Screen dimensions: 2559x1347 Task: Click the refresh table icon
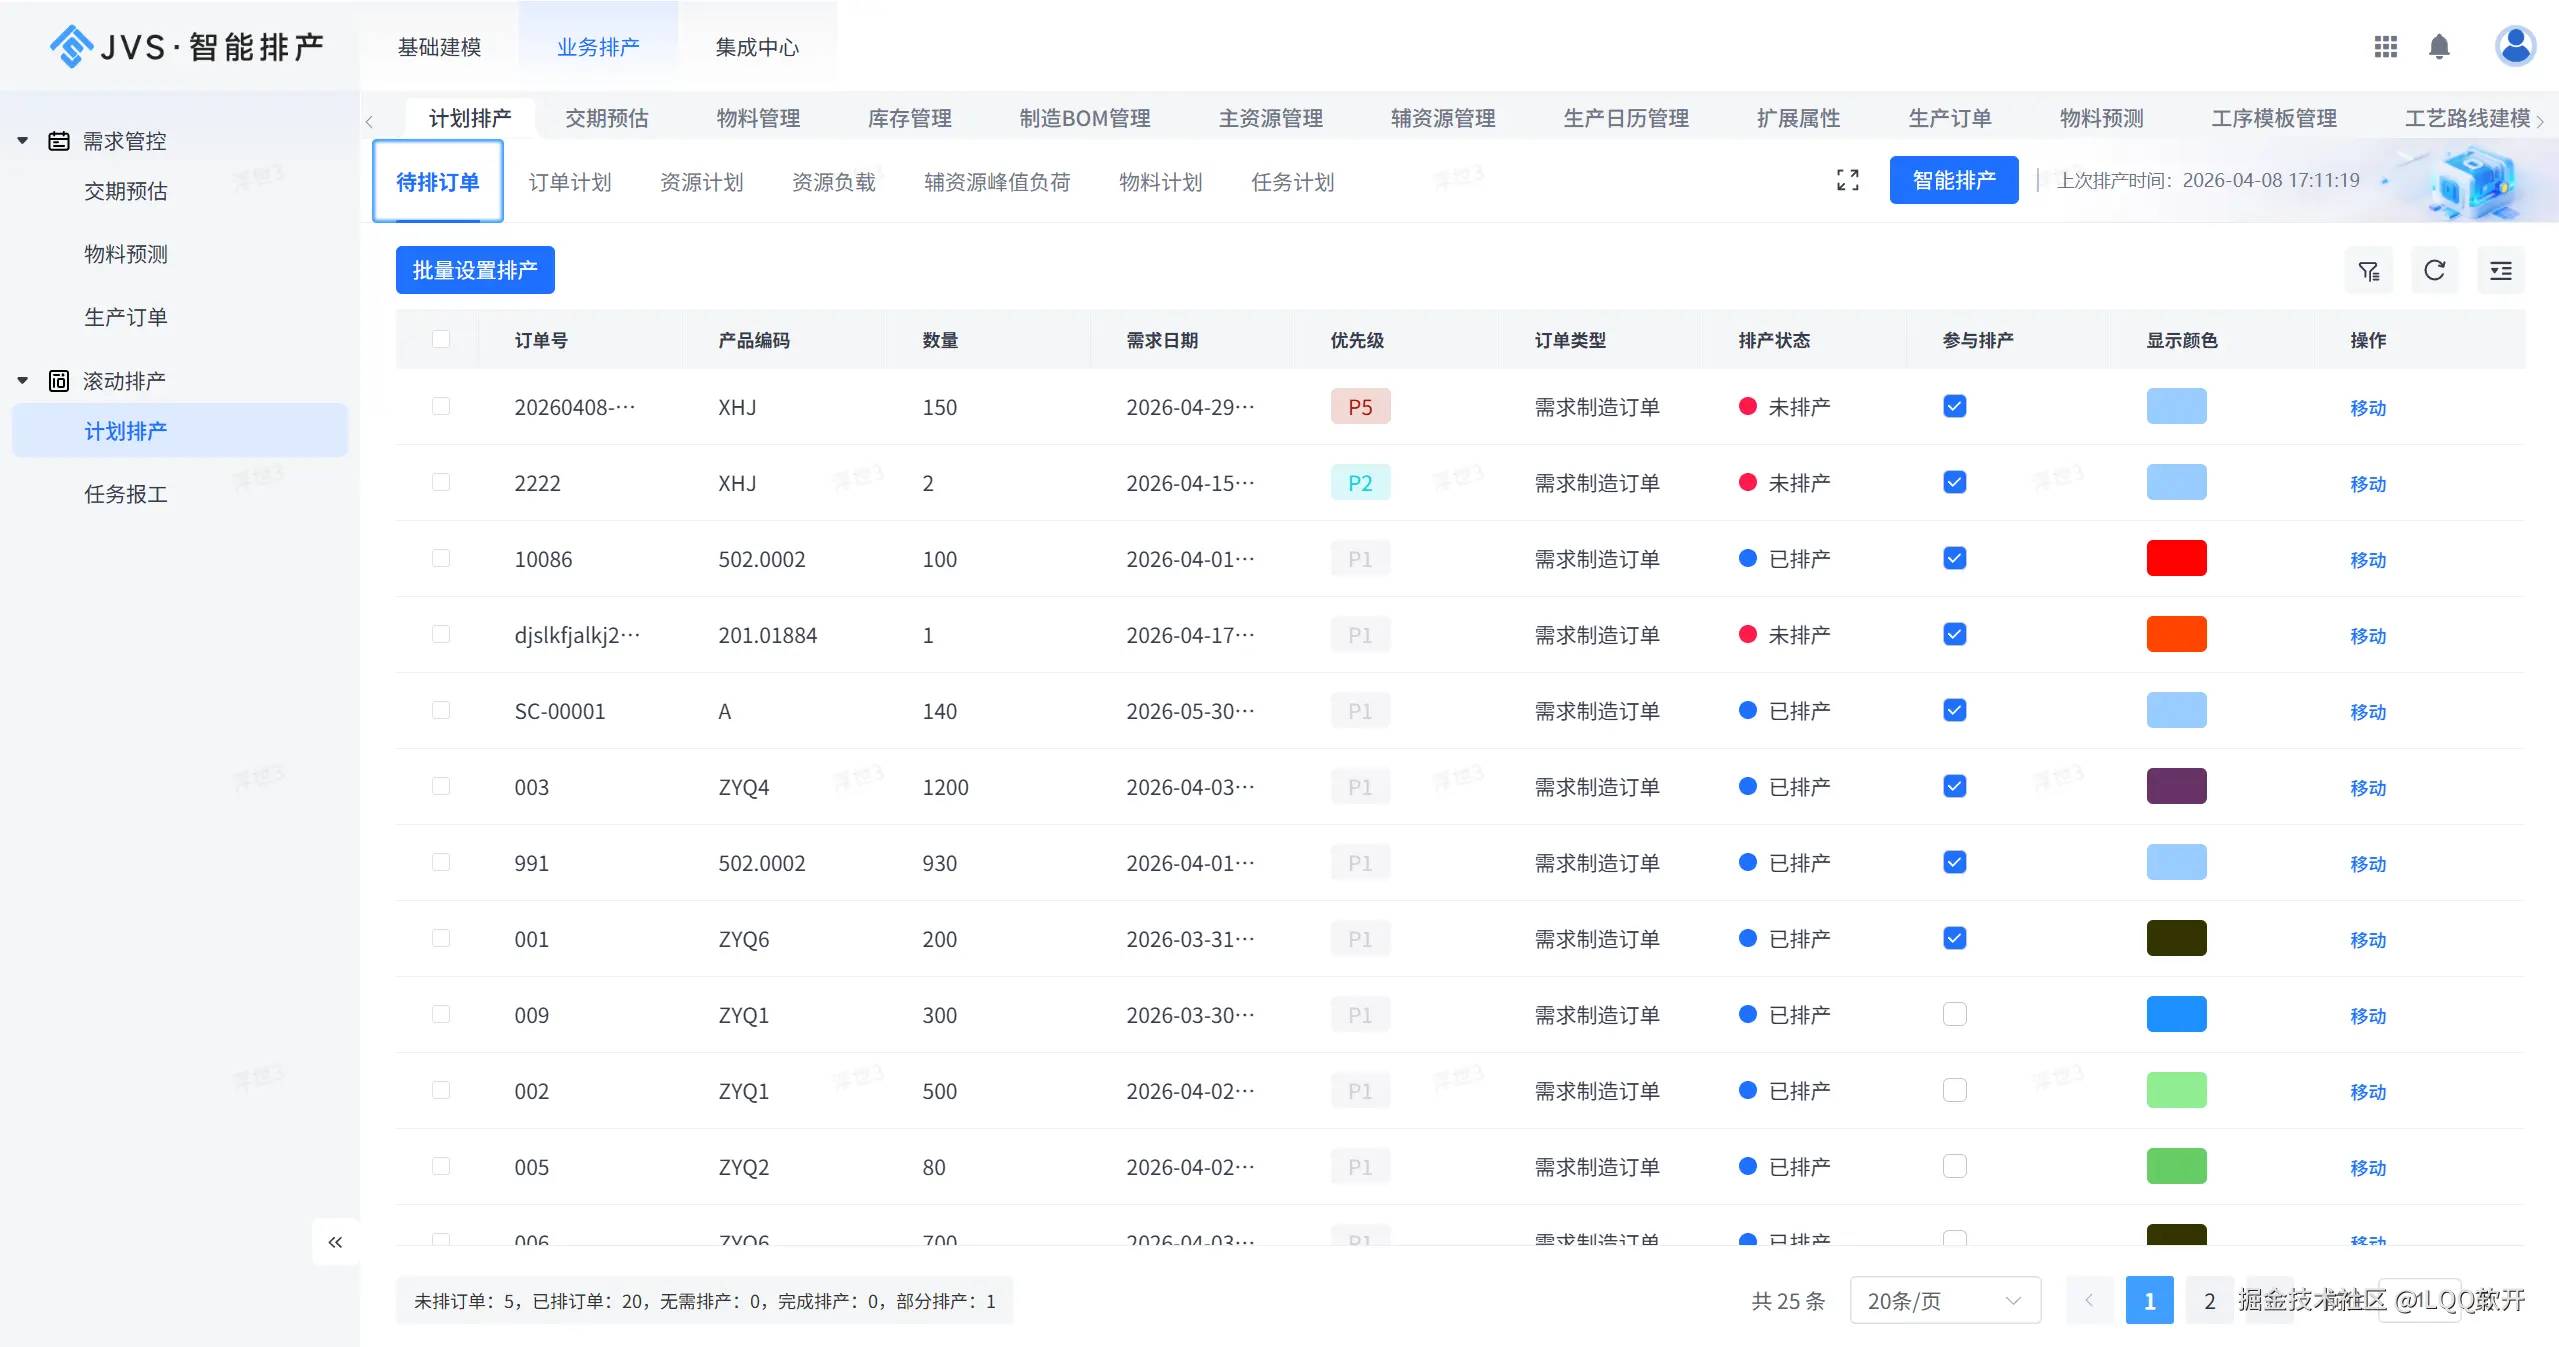[x=2434, y=271]
